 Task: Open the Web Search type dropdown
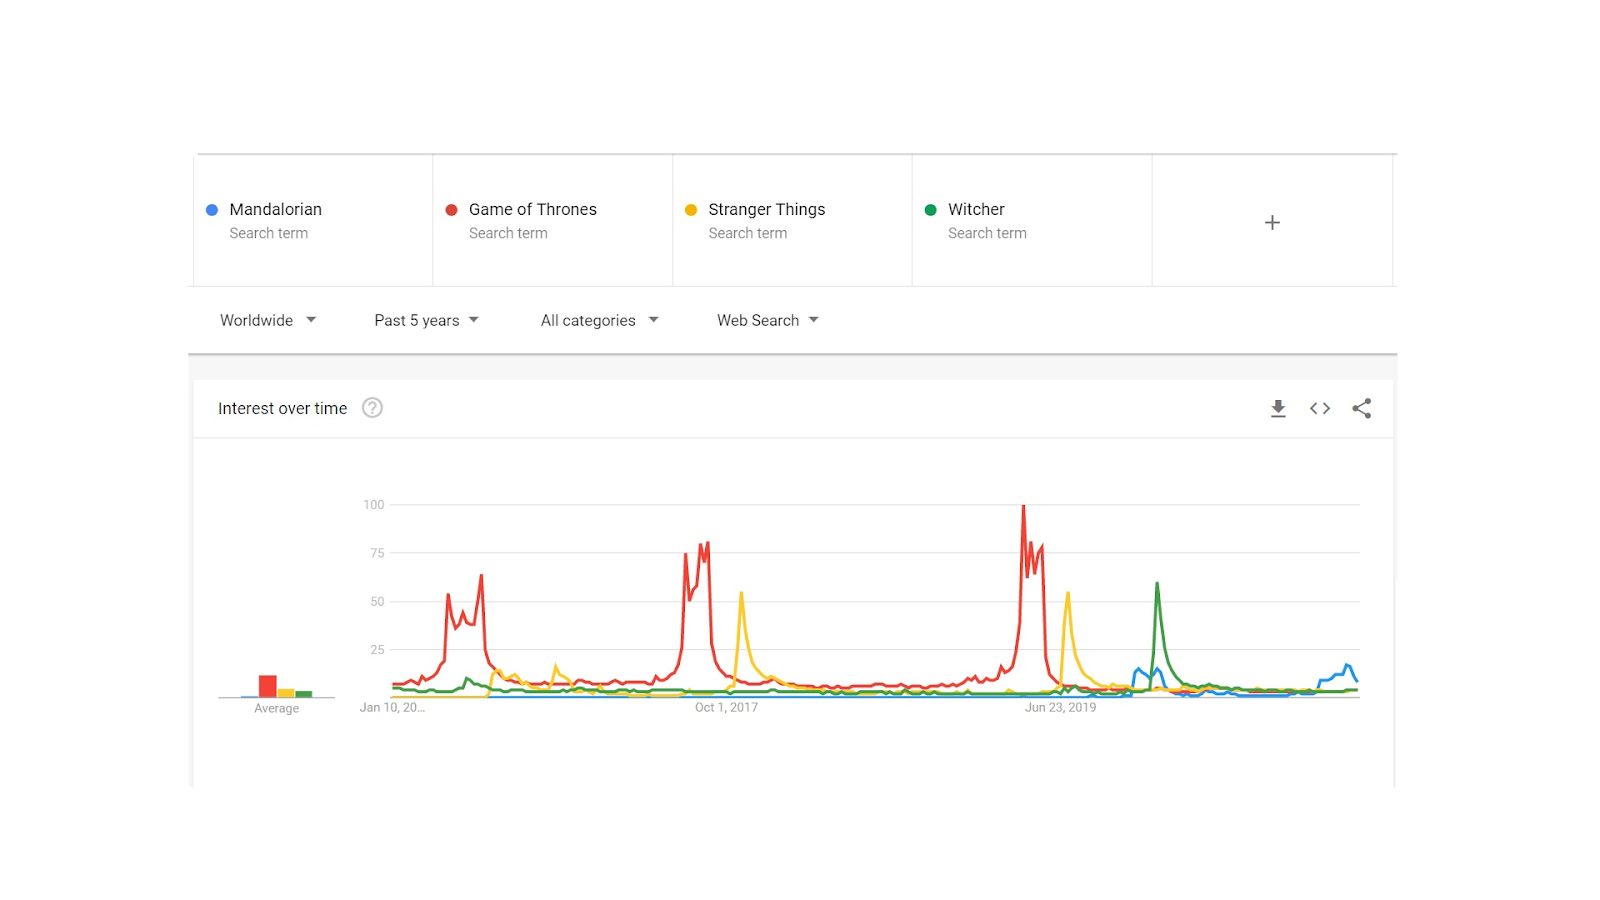[x=768, y=320]
